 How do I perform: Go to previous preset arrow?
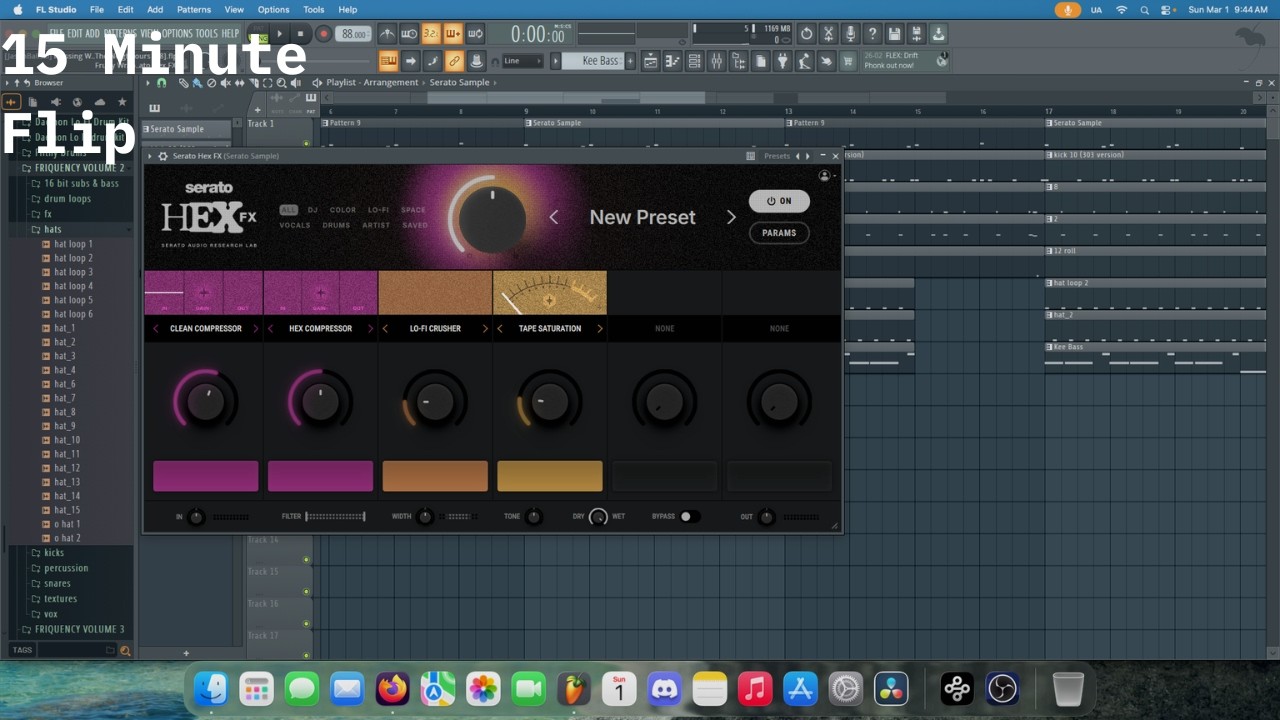click(x=554, y=217)
